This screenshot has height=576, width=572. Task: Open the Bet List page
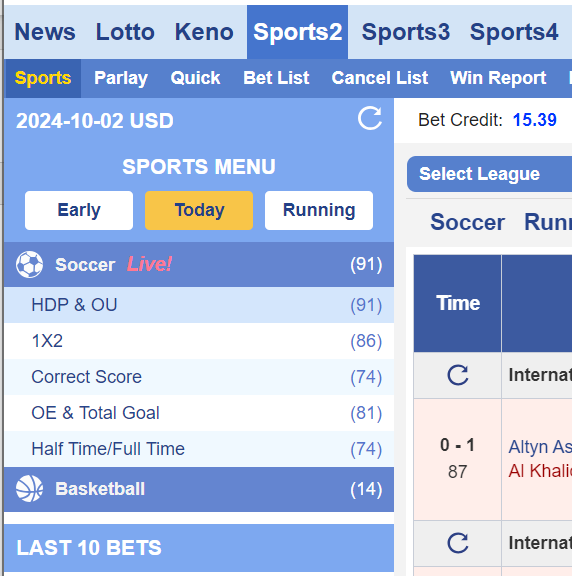tap(276, 78)
